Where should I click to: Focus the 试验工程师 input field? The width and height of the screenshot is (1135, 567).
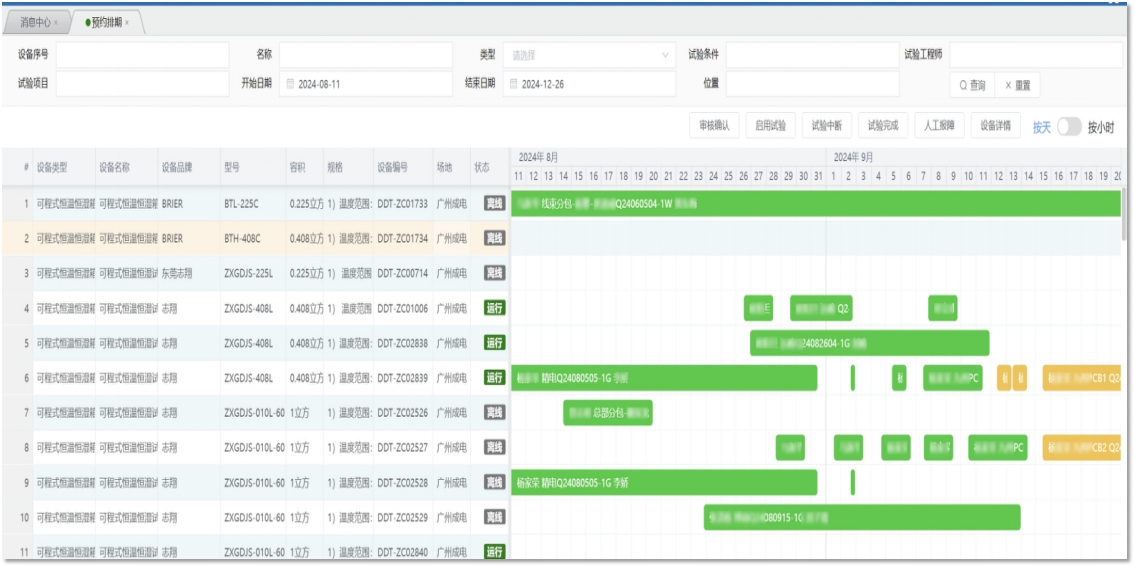tap(1036, 55)
